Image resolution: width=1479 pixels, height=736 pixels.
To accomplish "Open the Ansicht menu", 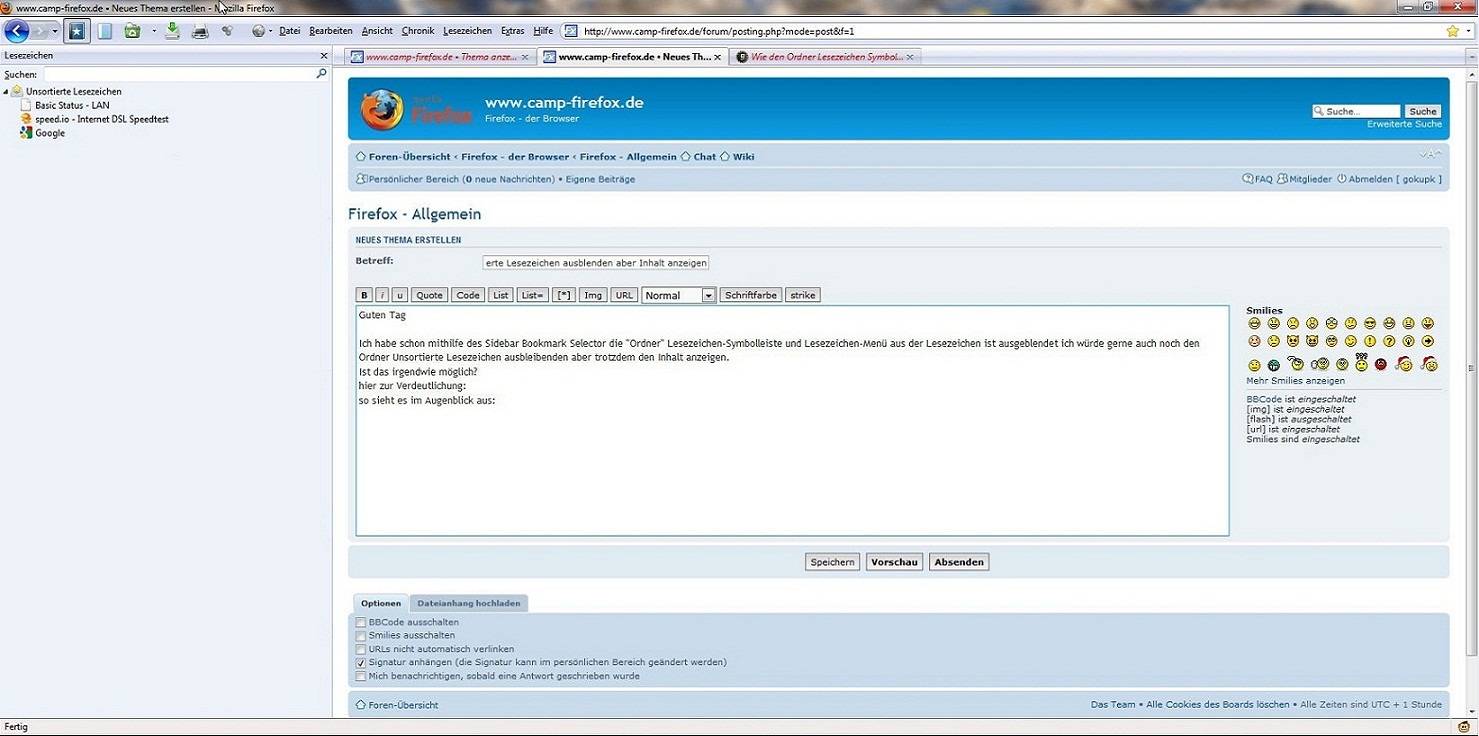I will coord(377,31).
